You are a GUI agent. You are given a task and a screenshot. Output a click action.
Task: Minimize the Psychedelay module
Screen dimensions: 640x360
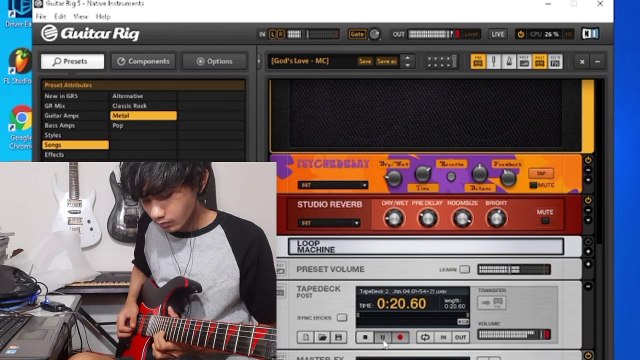coord(588,170)
